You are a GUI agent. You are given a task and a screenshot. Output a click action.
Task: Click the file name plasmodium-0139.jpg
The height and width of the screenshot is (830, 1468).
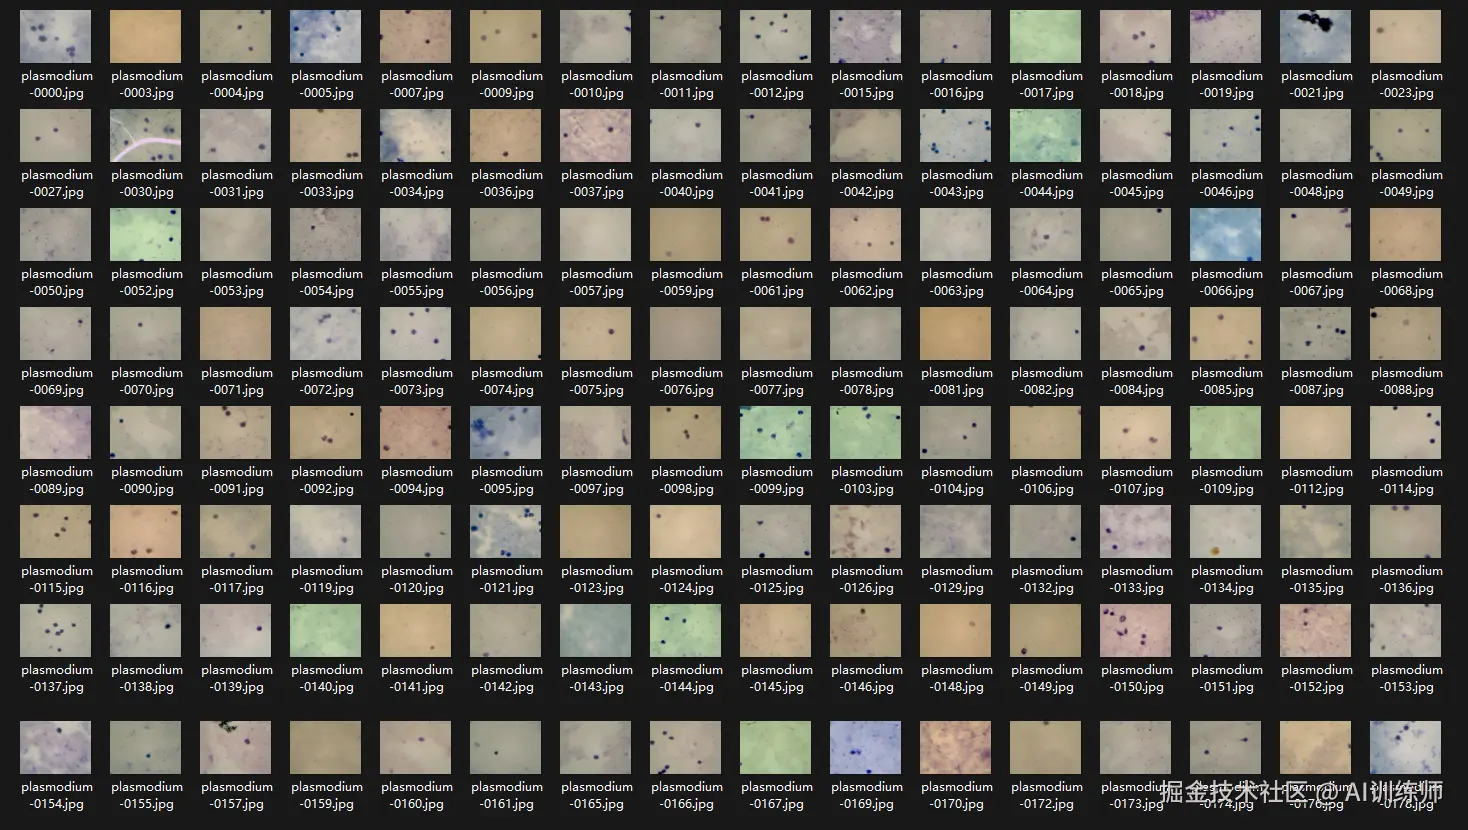[237, 678]
